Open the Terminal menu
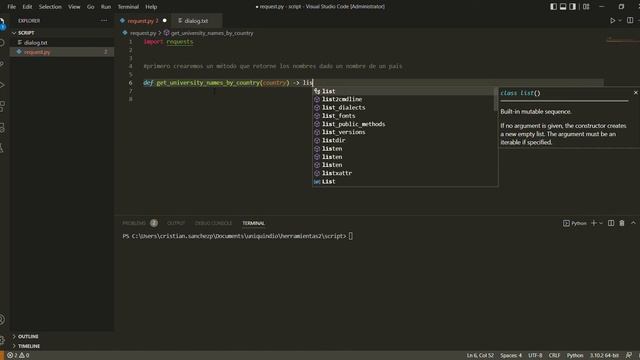The height and width of the screenshot is (360, 640). (x=128, y=7)
